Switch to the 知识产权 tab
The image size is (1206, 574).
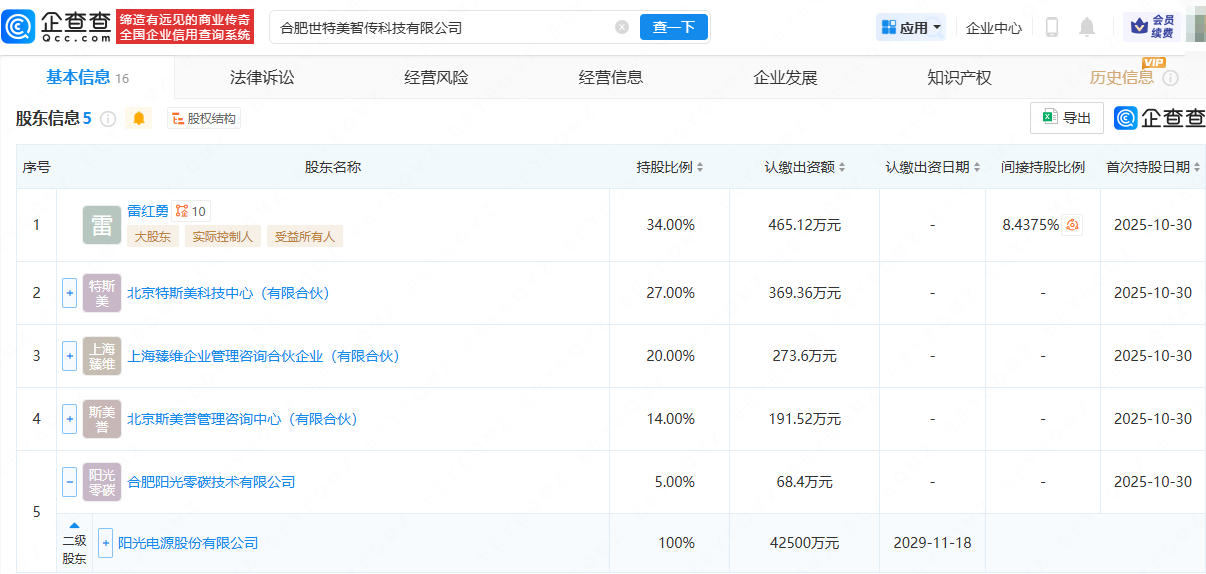coord(958,77)
